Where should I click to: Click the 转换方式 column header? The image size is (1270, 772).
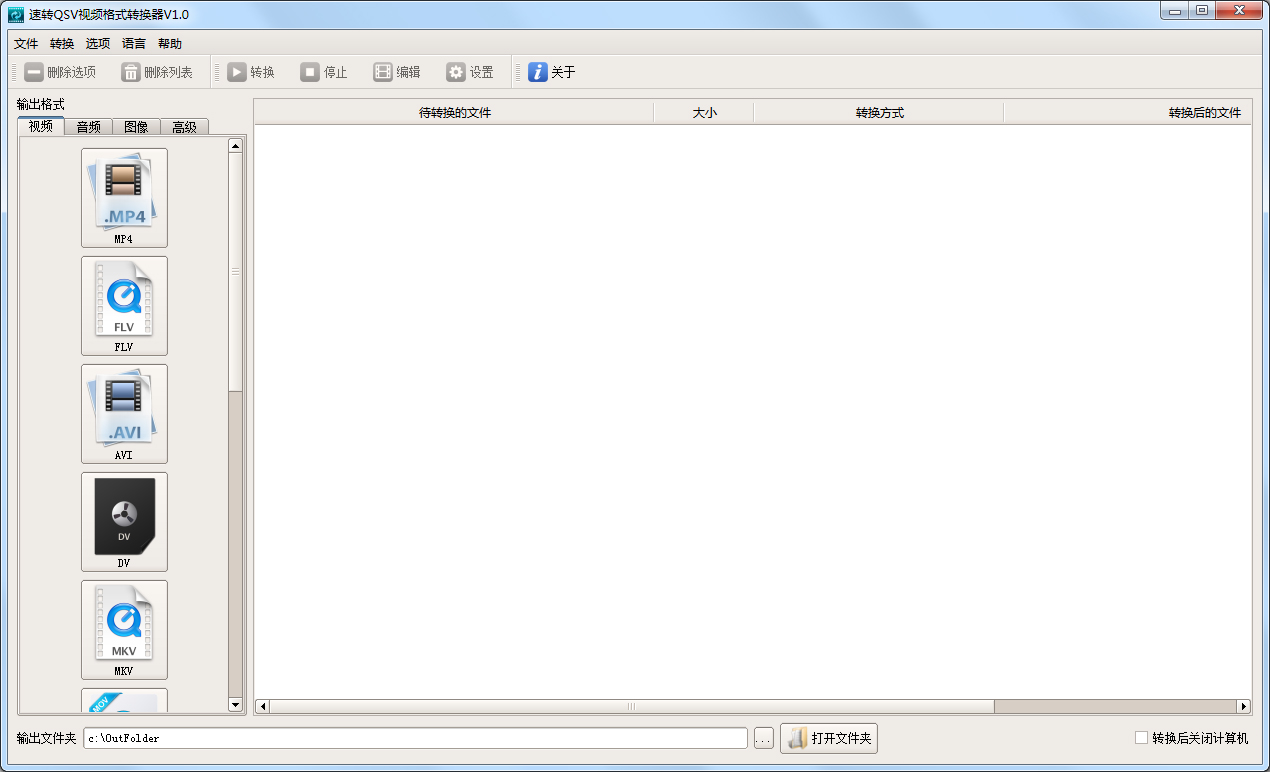tap(879, 112)
